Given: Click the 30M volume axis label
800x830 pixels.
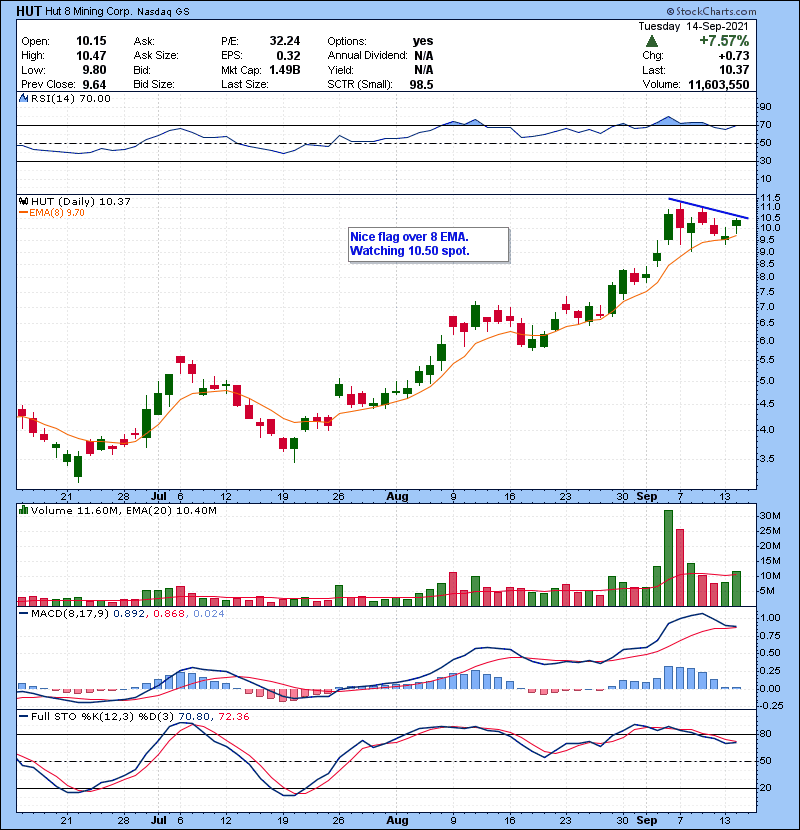Looking at the screenshot, I should click(770, 516).
